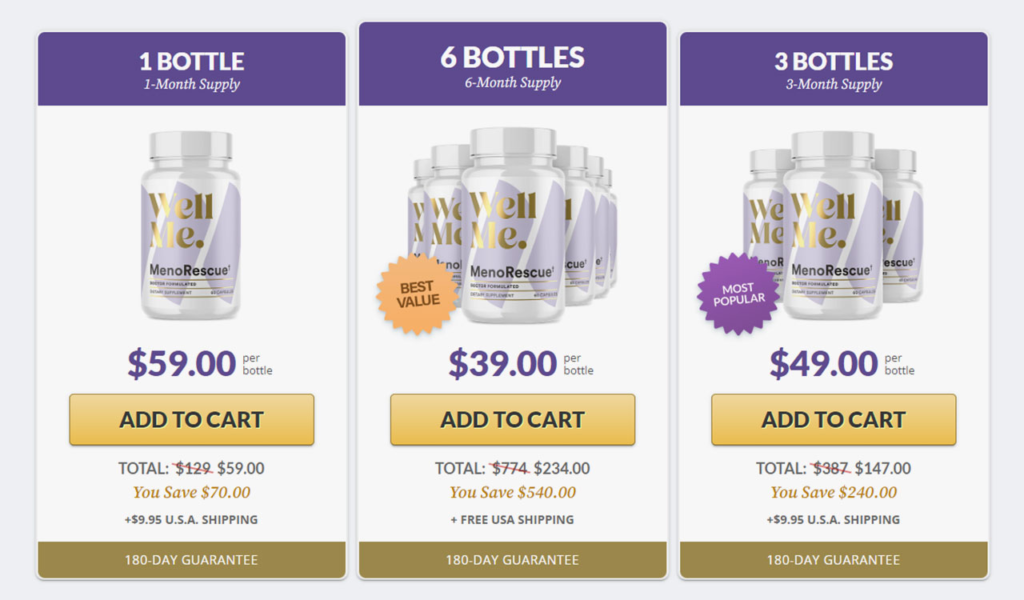The height and width of the screenshot is (600, 1024).
Task: Click the 3 Bottles purple header
Action: 833,69
